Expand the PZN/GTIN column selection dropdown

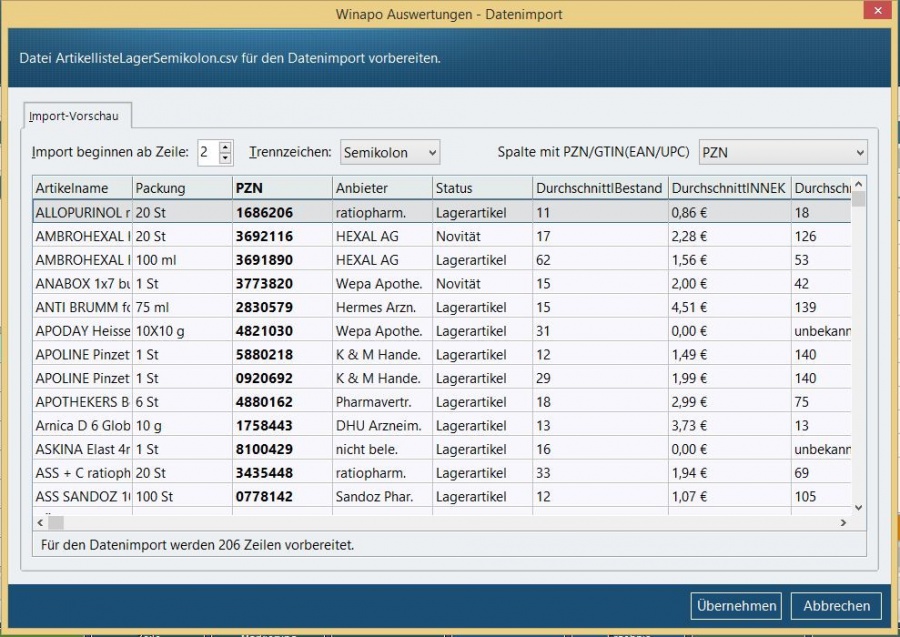click(x=782, y=153)
